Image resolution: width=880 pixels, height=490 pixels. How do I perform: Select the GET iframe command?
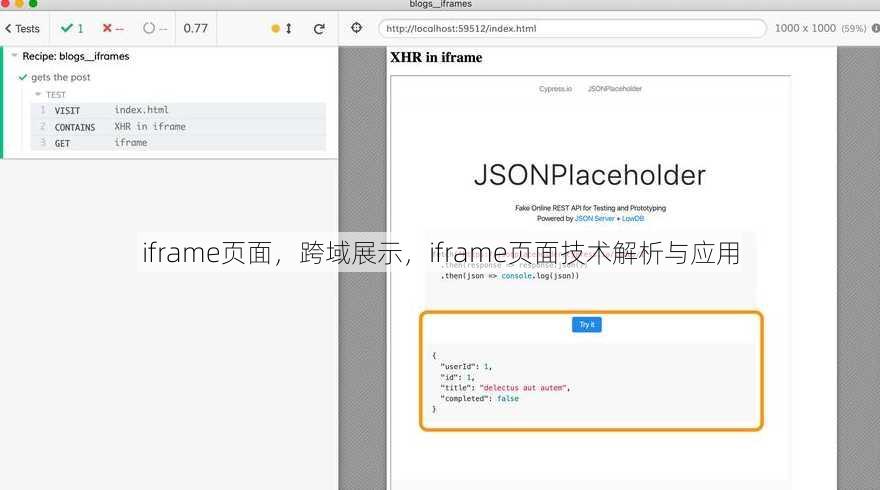[178, 143]
